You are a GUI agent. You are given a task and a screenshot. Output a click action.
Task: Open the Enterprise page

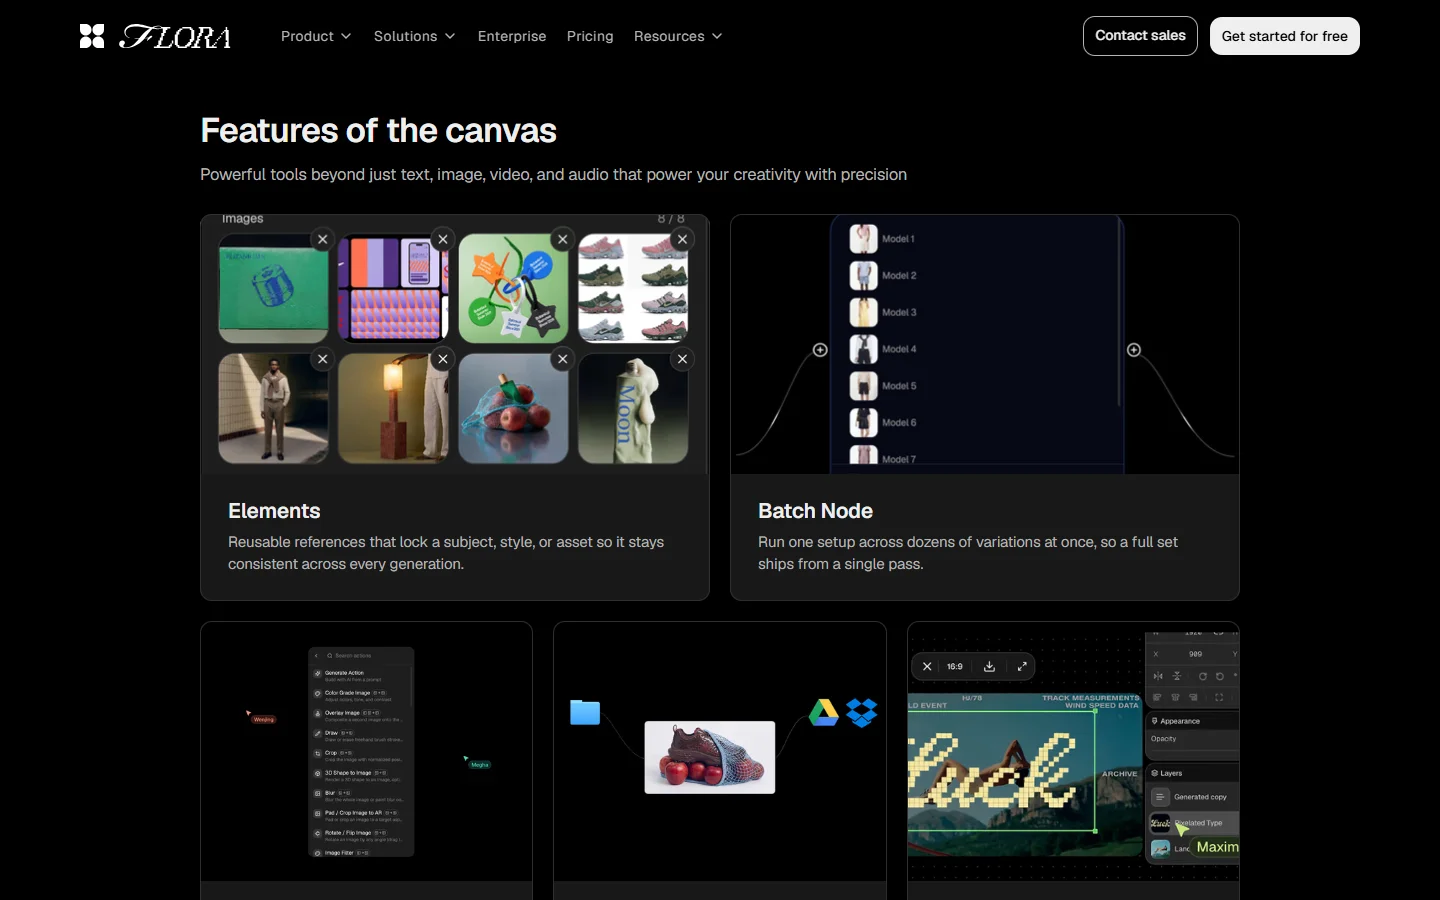click(512, 36)
